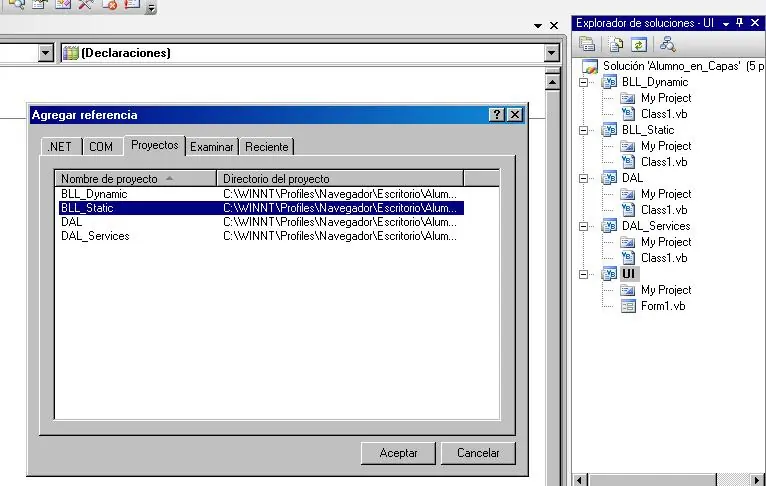
Task: Close the code editor document tab
Action: 554,25
